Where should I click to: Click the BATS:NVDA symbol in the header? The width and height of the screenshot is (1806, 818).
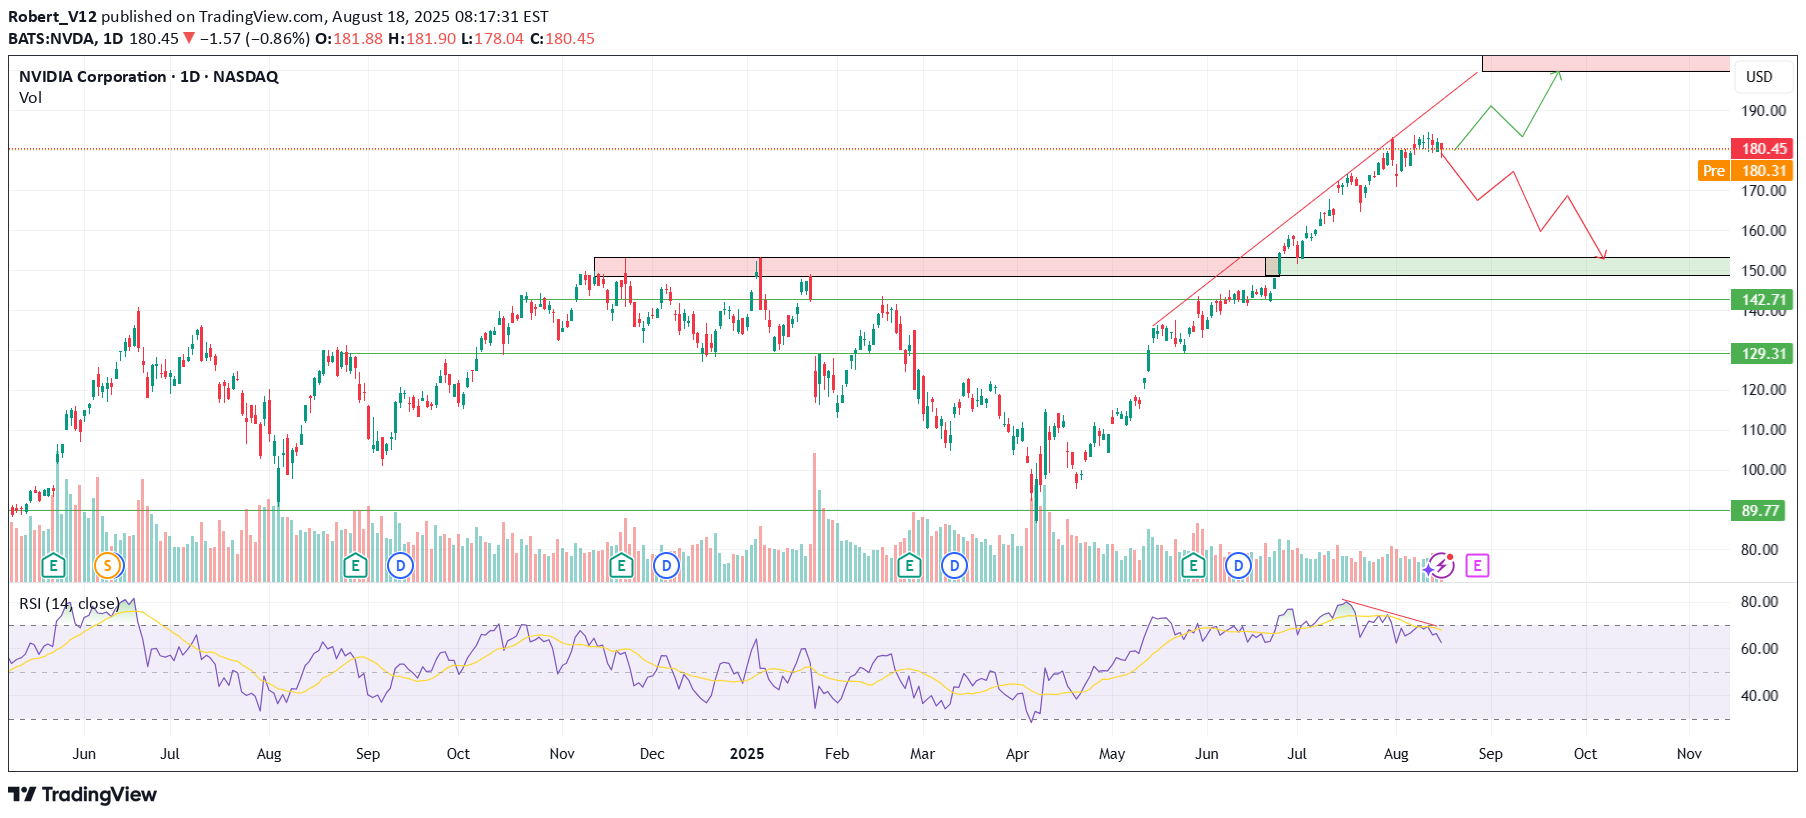[52, 38]
